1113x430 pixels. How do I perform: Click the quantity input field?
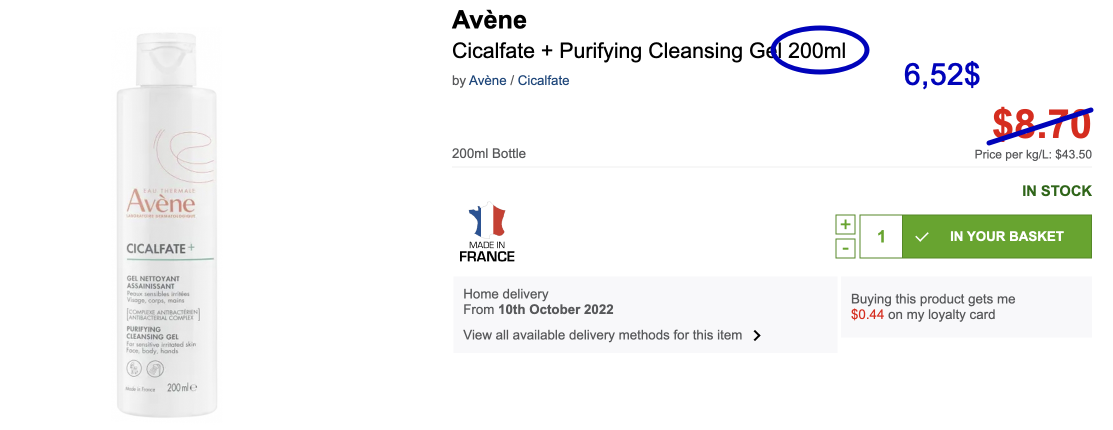click(x=881, y=237)
